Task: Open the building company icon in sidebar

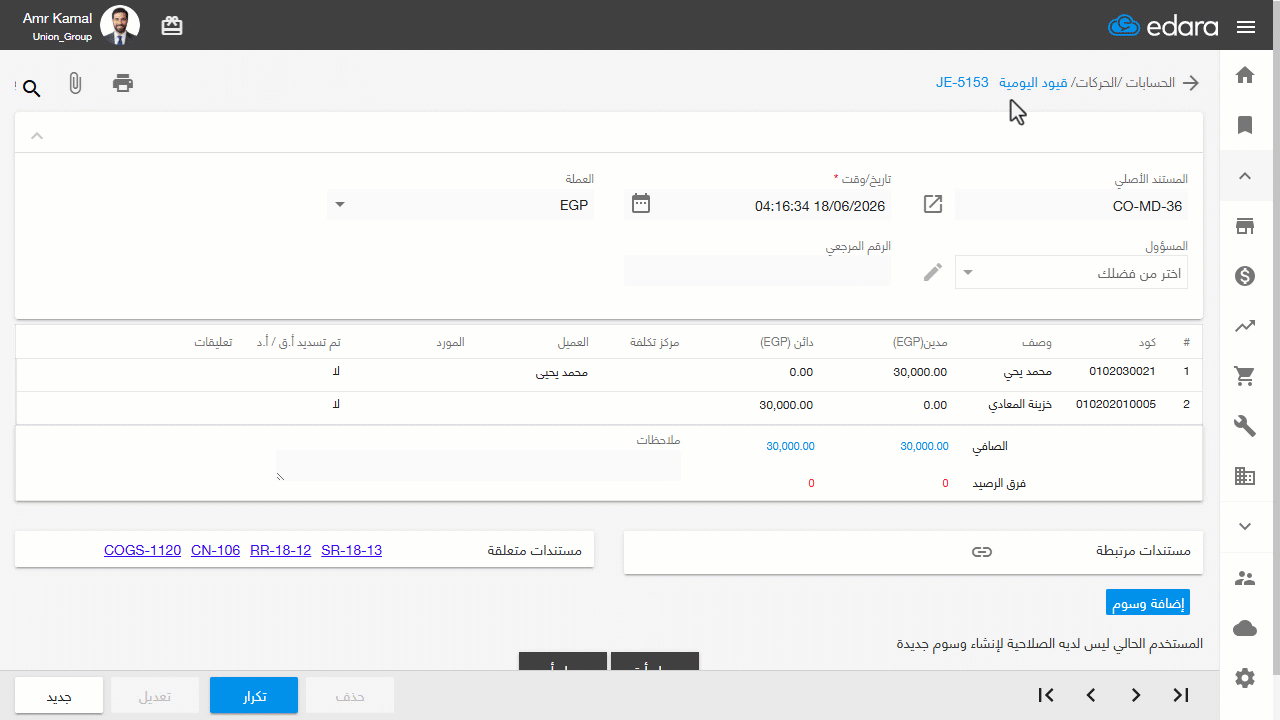Action: [1245, 476]
